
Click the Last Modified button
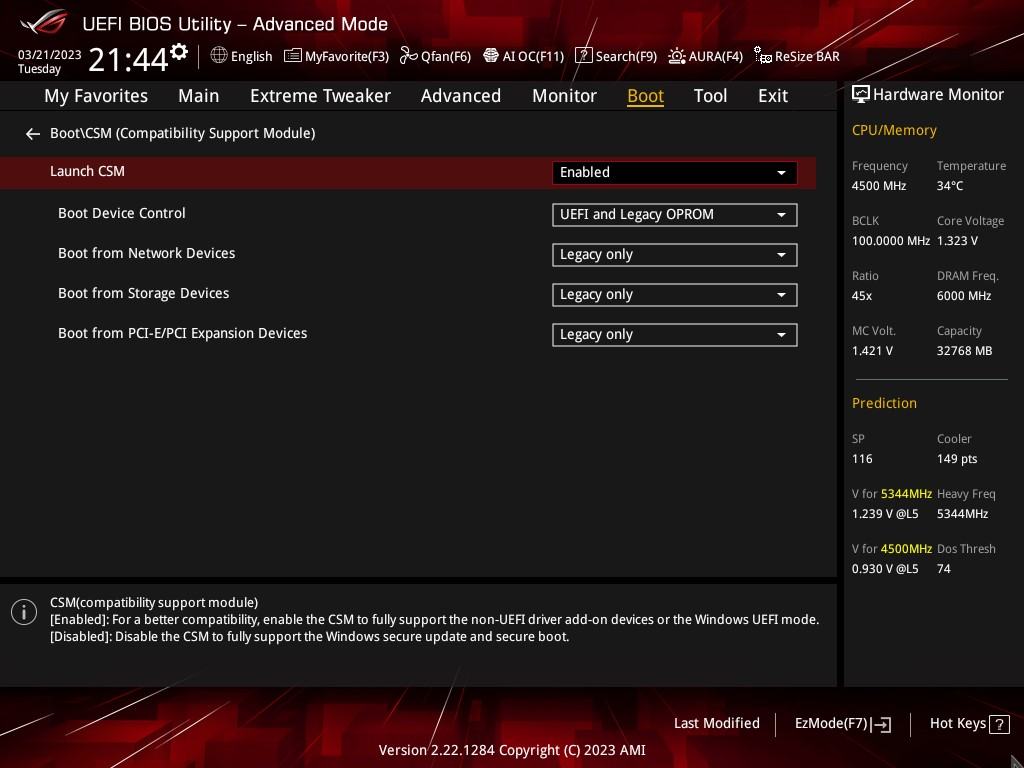pyautogui.click(x=716, y=724)
